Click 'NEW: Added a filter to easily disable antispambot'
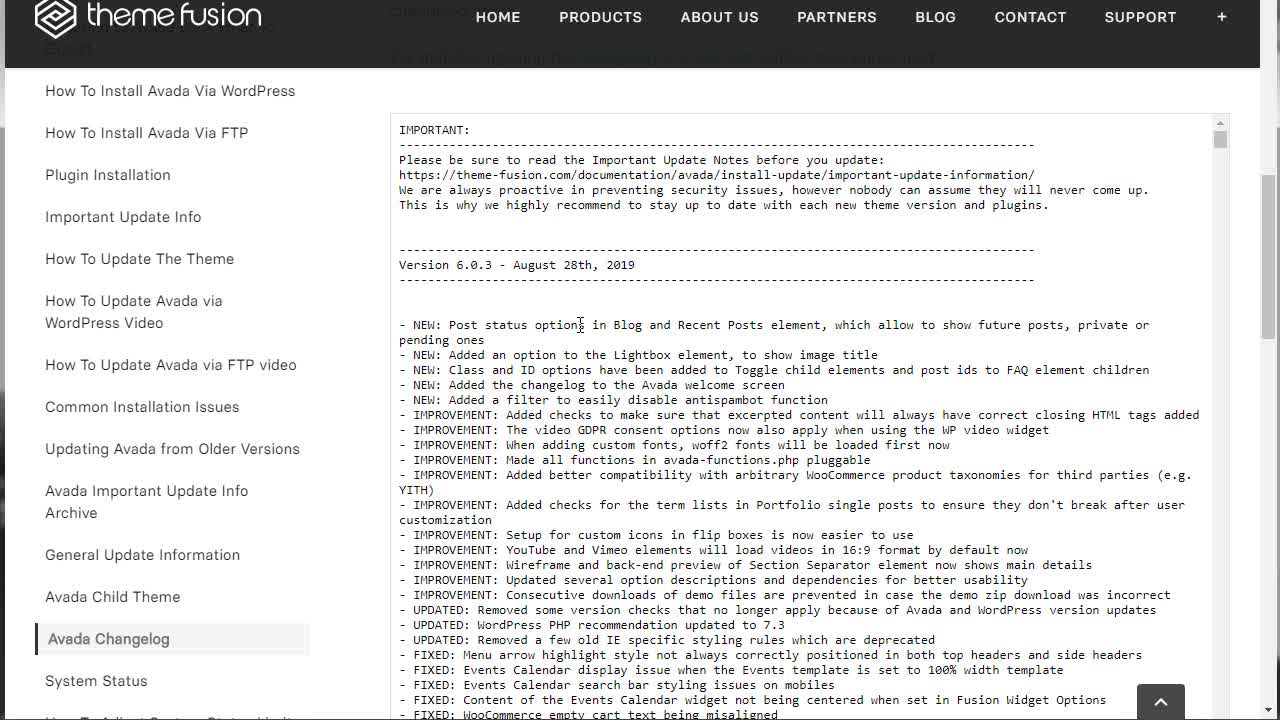The width and height of the screenshot is (1280, 720). pyautogui.click(x=613, y=400)
